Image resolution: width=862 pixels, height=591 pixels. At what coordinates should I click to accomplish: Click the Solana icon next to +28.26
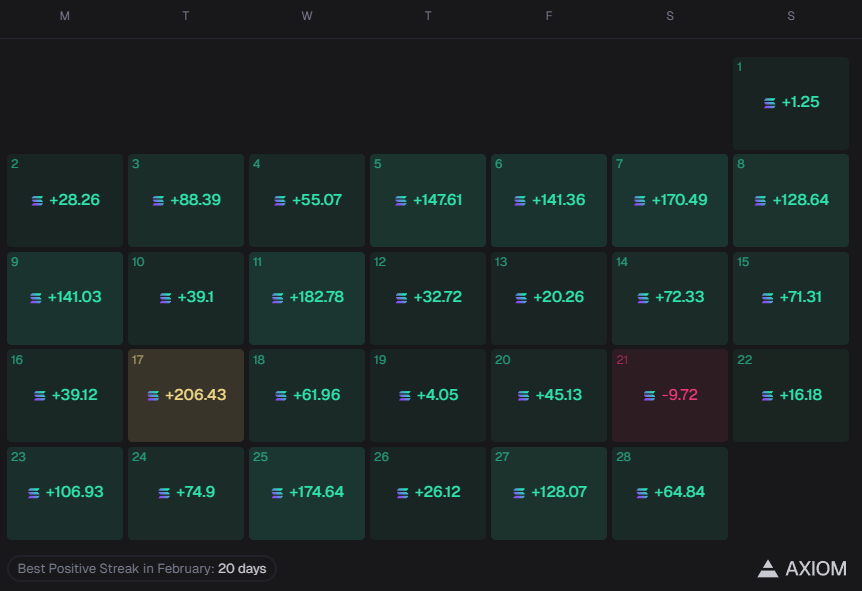coord(37,201)
